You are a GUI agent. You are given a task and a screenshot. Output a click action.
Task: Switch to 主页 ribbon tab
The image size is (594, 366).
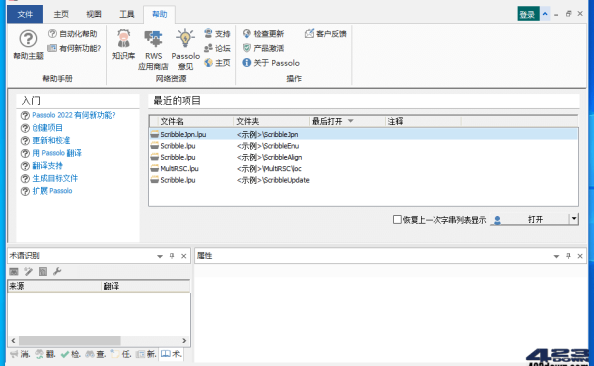pos(61,14)
